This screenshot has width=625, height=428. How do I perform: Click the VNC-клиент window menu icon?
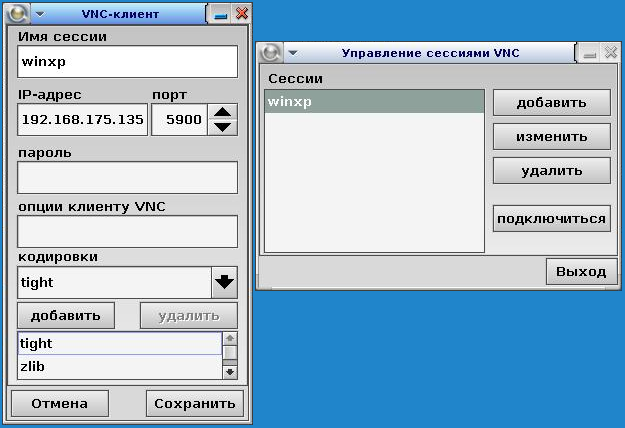[x=19, y=14]
